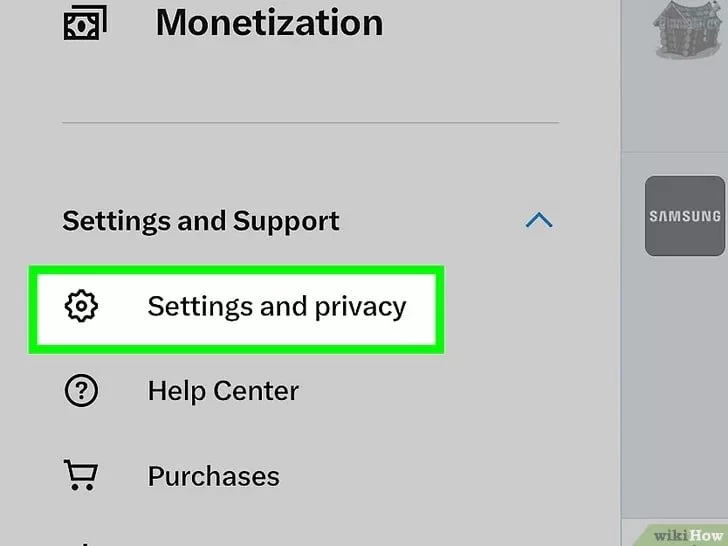Click the Settings and Support section header
The image size is (728, 546).
click(x=201, y=220)
